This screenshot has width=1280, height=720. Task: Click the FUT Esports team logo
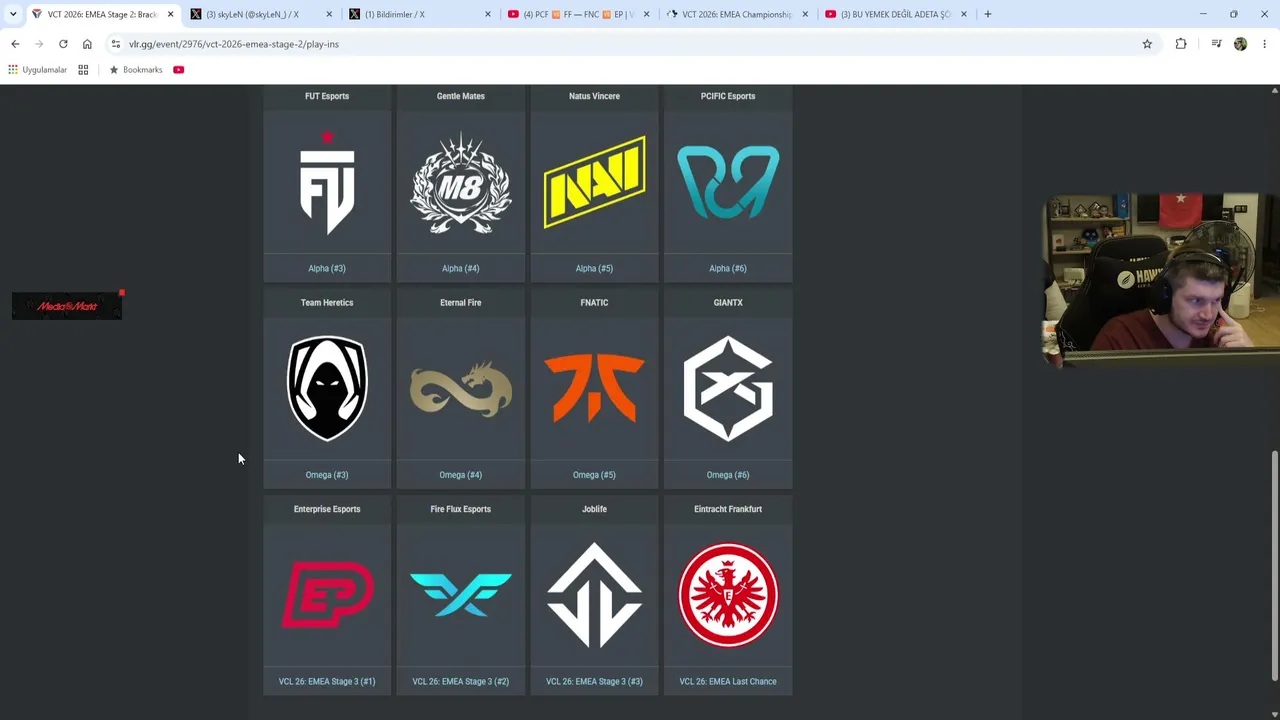point(327,182)
